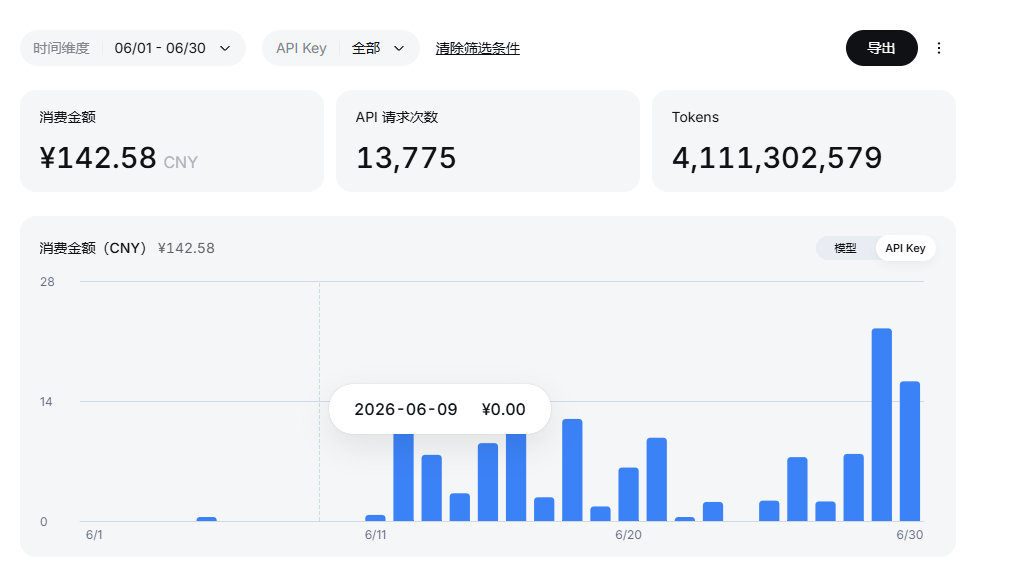
Task: Select the API 请求次数 13,775 card
Action: click(x=488, y=141)
